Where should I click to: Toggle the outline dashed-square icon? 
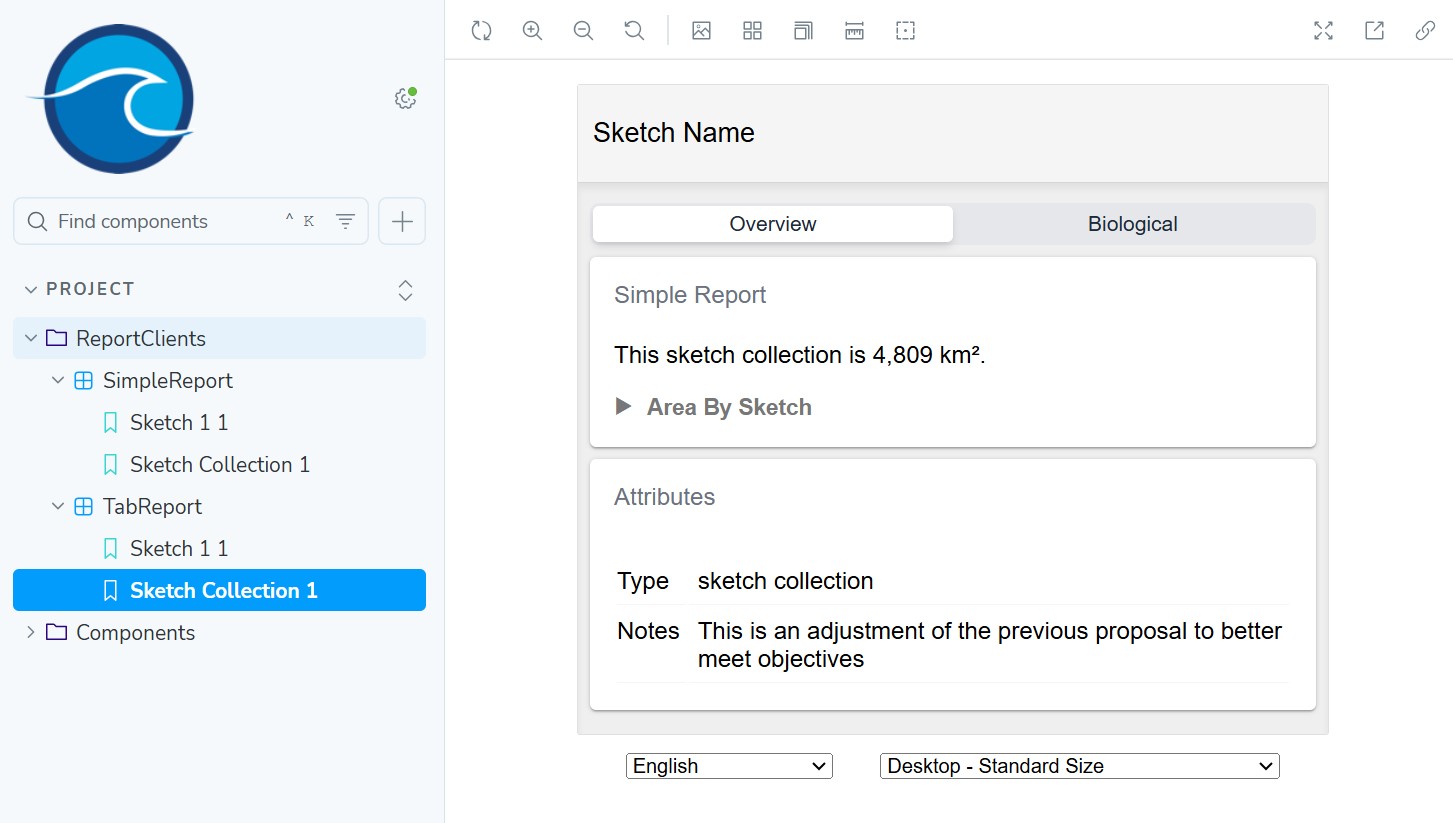[x=905, y=30]
